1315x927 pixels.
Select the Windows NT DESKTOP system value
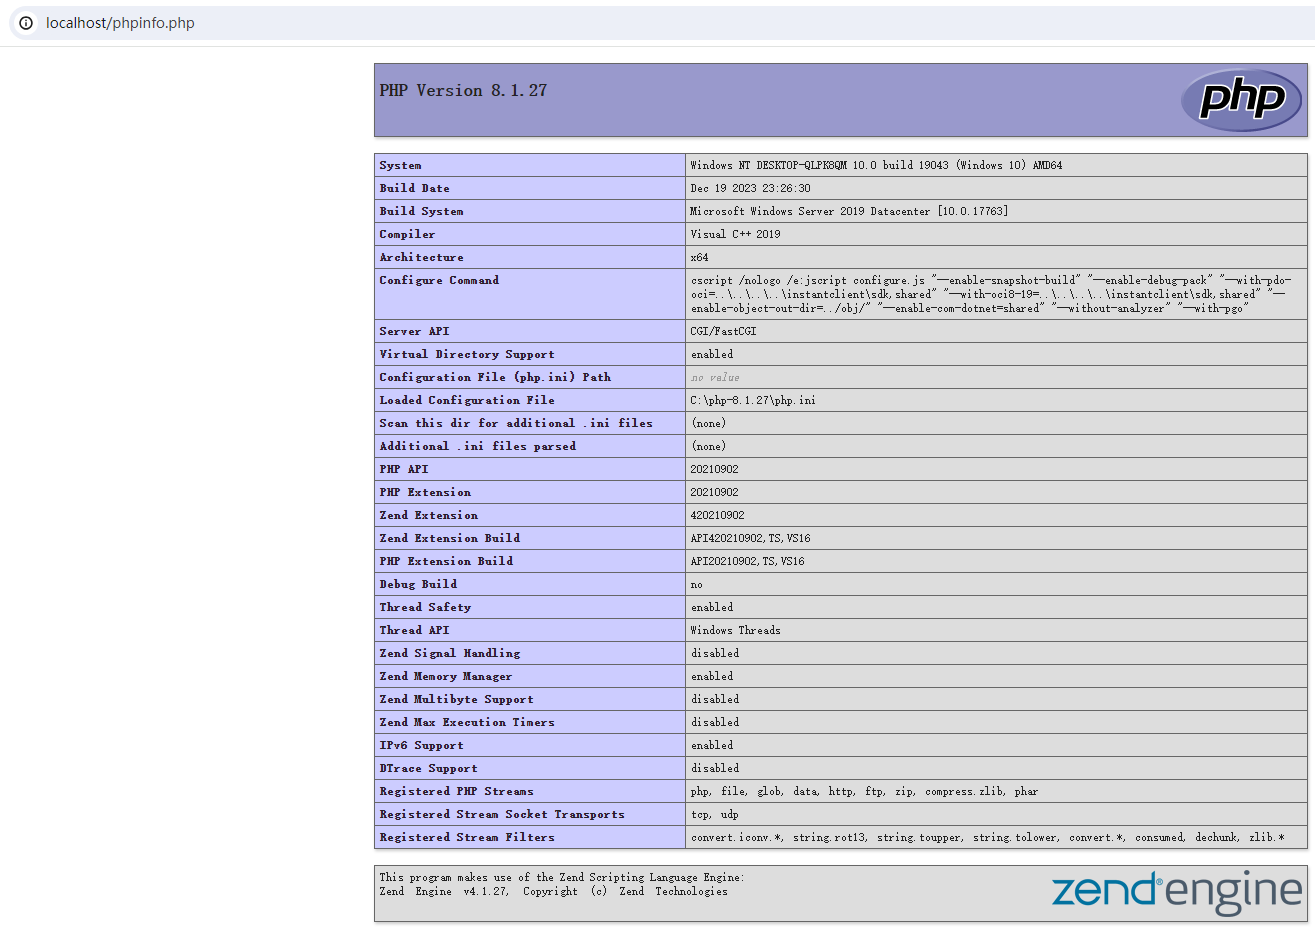pos(876,166)
